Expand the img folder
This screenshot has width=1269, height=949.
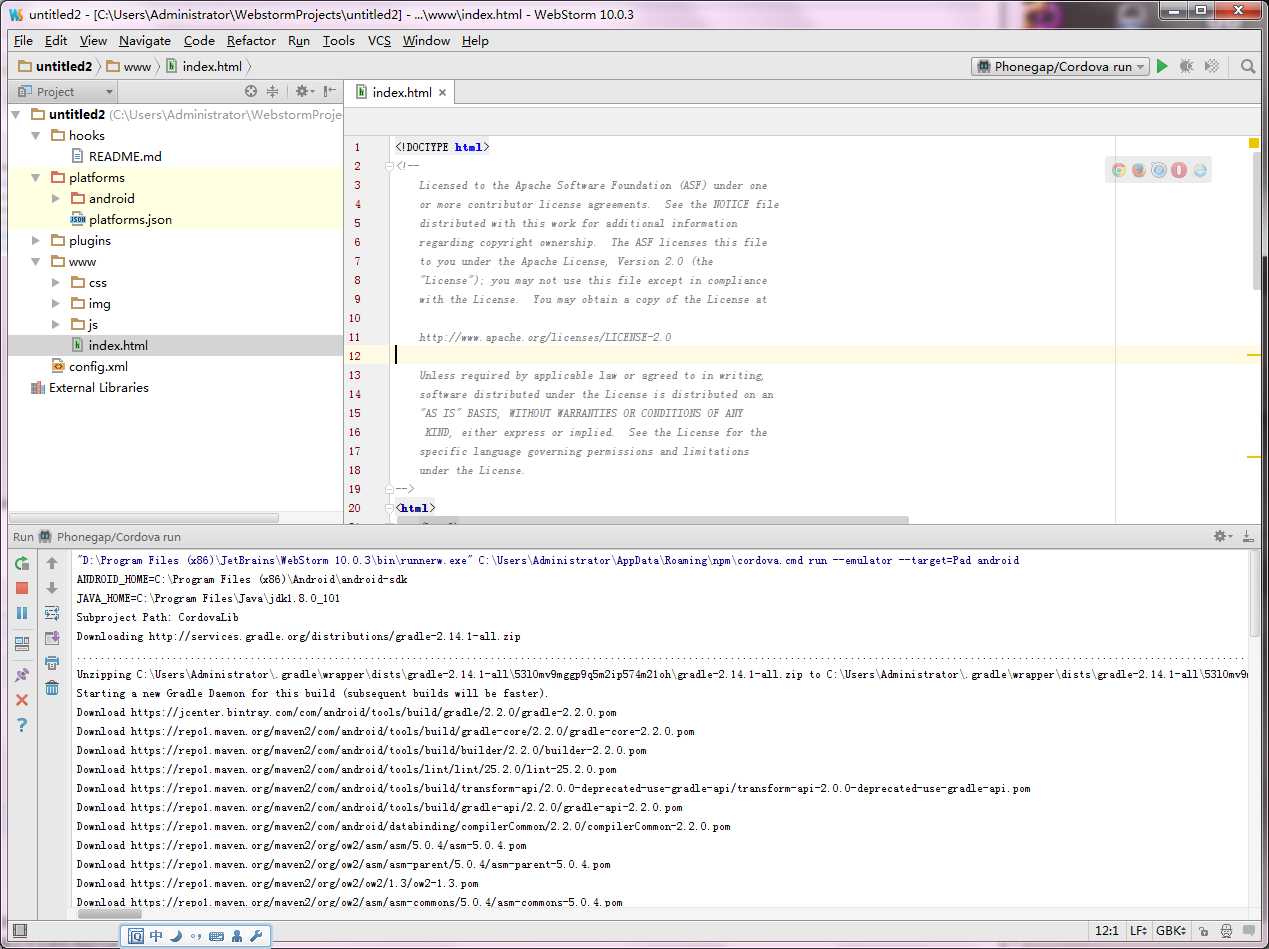(x=56, y=304)
